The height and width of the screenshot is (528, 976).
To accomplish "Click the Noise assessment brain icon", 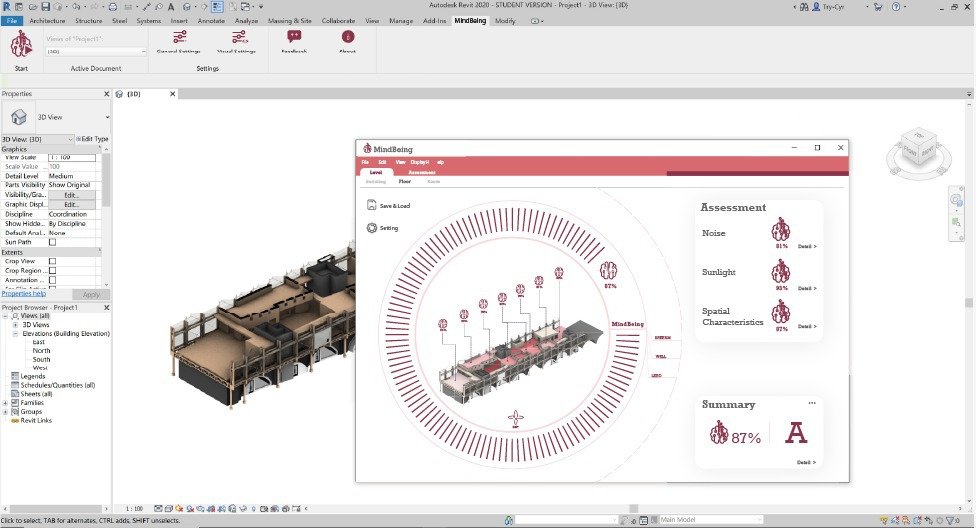I will (x=781, y=230).
